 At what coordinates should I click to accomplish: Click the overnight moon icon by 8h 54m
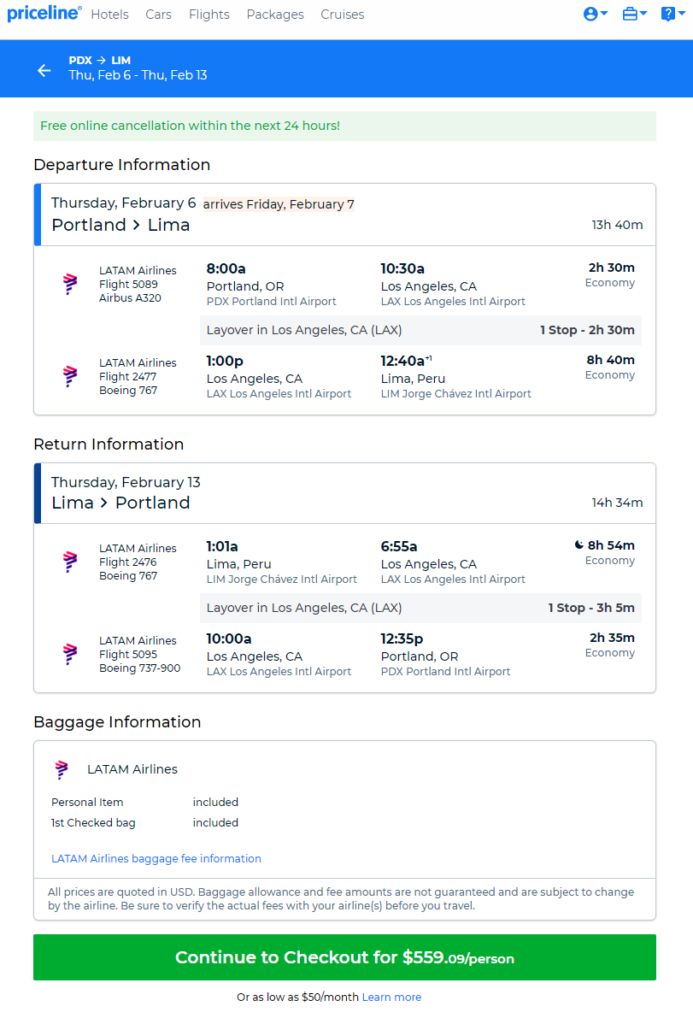(x=579, y=545)
